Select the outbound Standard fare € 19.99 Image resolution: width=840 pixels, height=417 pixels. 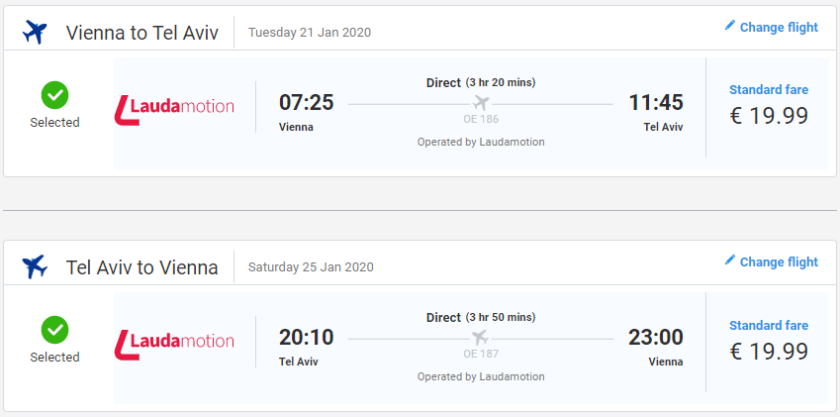768,115
